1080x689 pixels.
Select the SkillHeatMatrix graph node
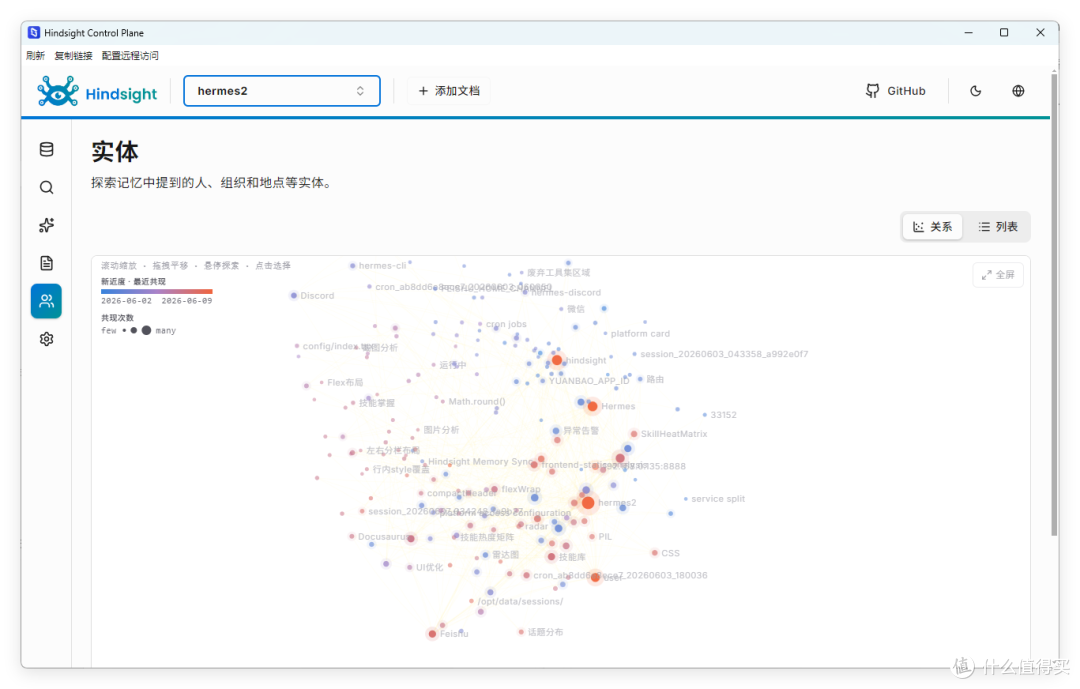click(x=634, y=434)
